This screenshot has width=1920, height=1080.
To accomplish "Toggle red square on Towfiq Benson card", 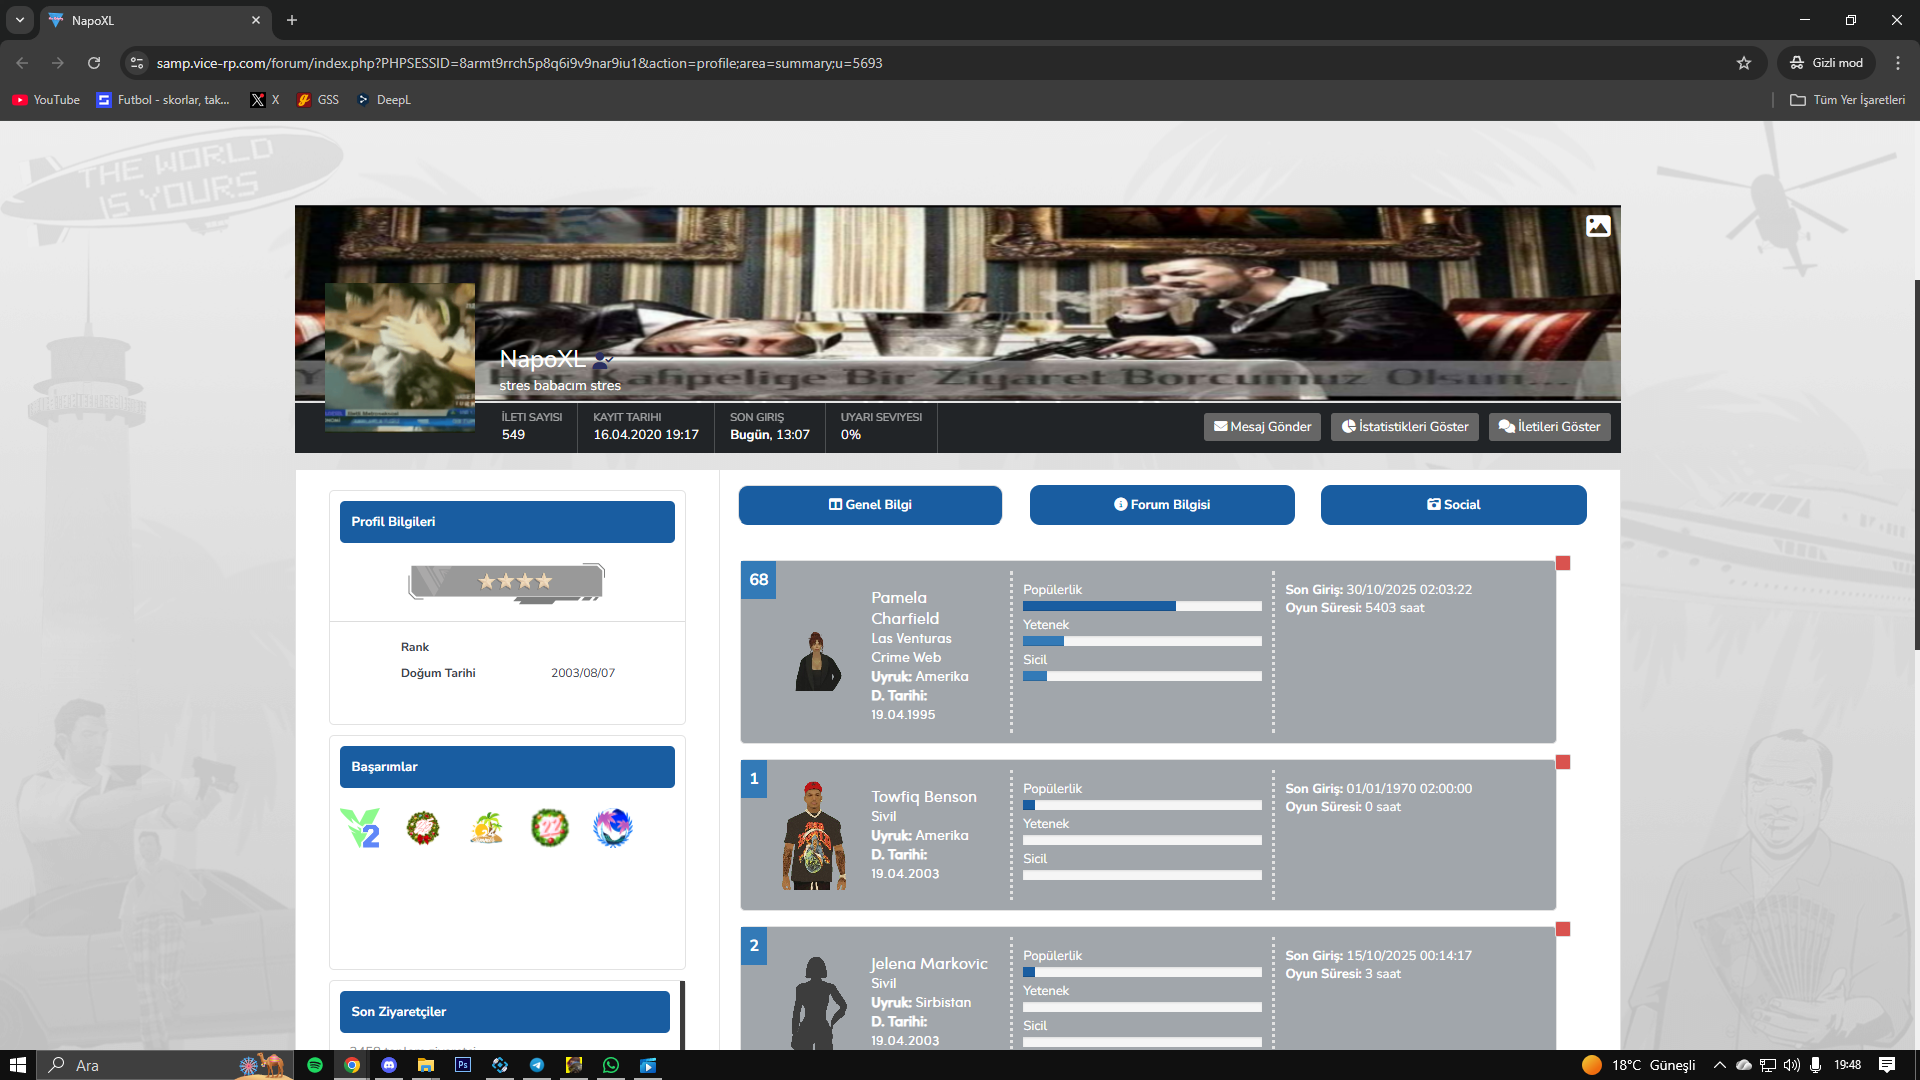I will point(1563,762).
